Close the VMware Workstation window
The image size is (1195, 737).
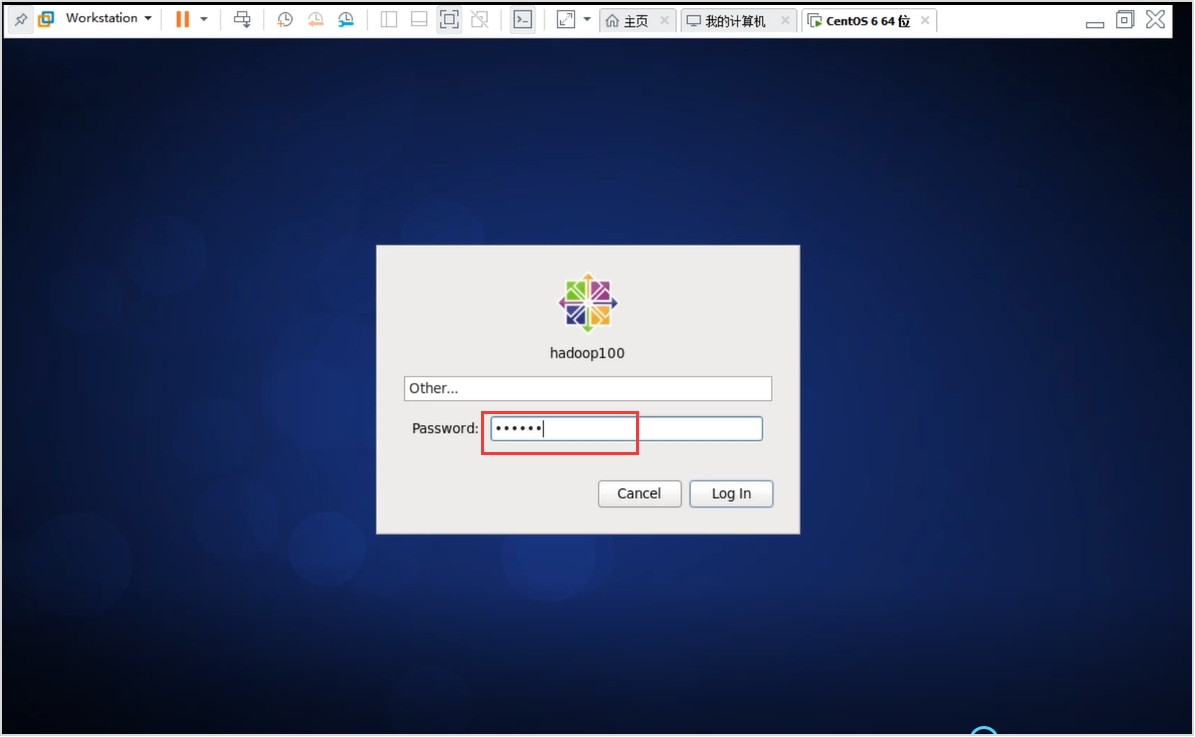pos(1155,20)
